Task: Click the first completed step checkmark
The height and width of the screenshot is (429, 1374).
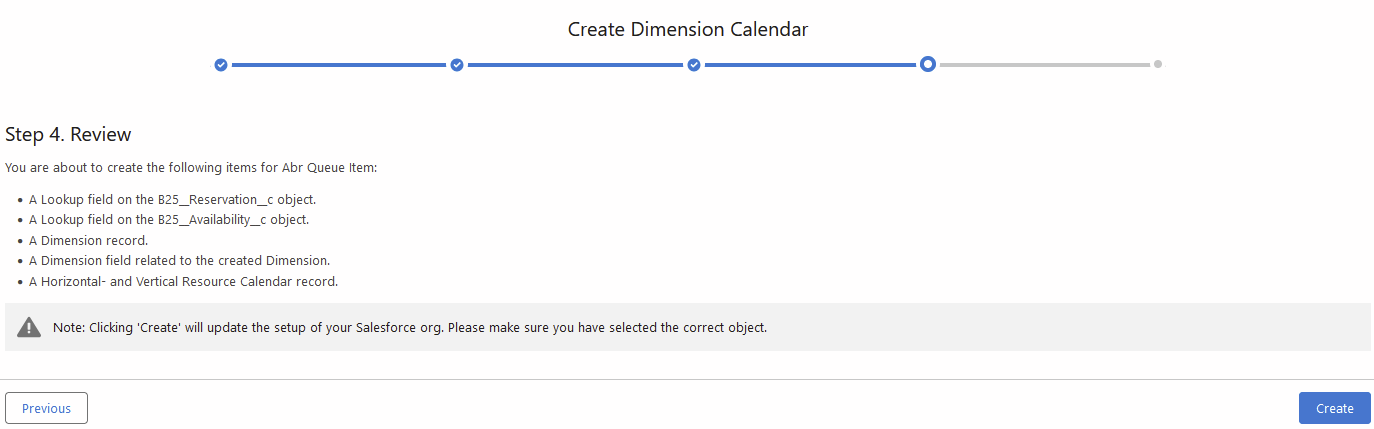Action: click(x=221, y=65)
